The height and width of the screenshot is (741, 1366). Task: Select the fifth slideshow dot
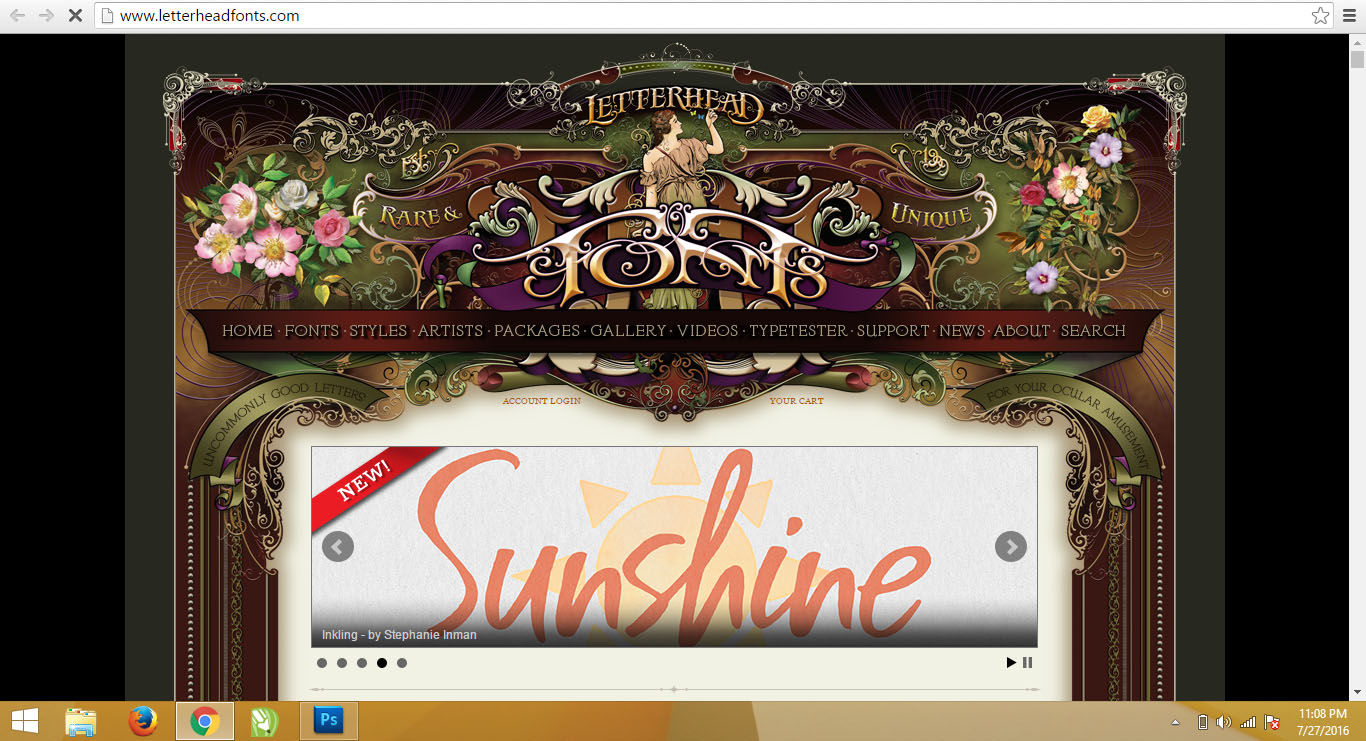pyautogui.click(x=402, y=663)
